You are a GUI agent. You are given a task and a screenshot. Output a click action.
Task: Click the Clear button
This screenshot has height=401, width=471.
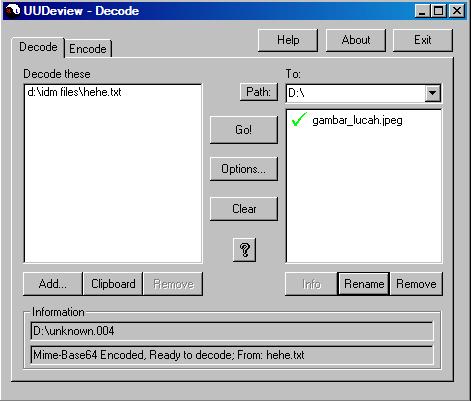pyautogui.click(x=244, y=209)
